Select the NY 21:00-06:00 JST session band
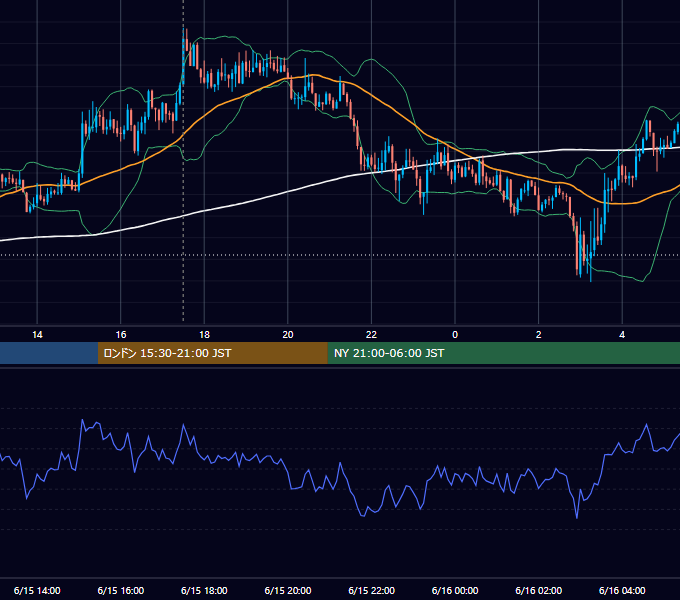680x600 pixels. coord(503,353)
